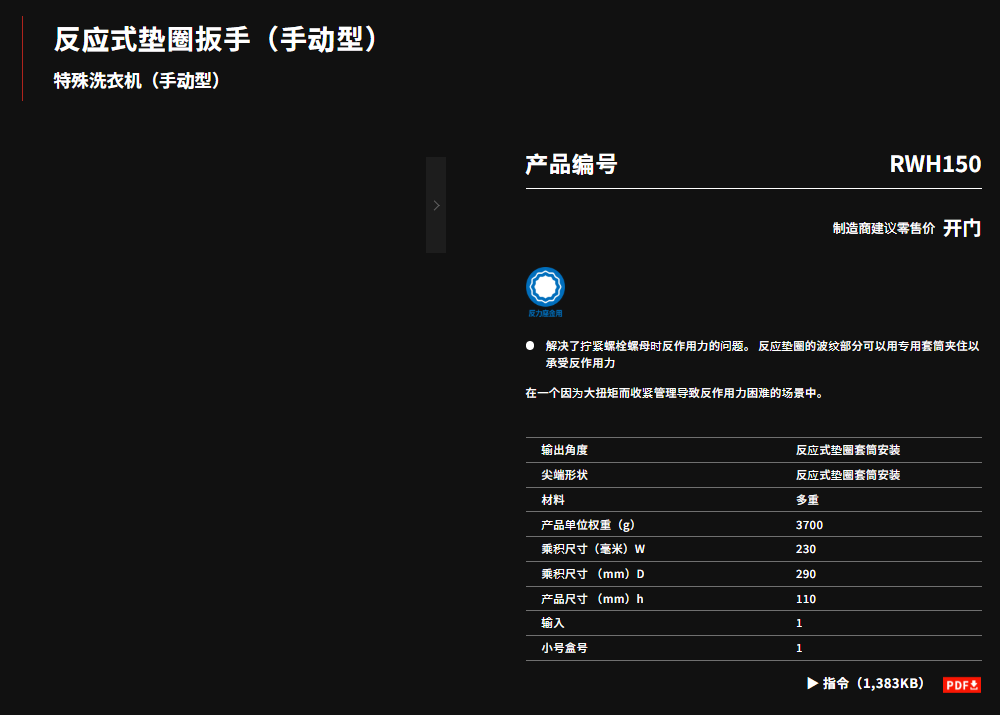
Task: Click the 产品编号 heading
Action: [571, 164]
